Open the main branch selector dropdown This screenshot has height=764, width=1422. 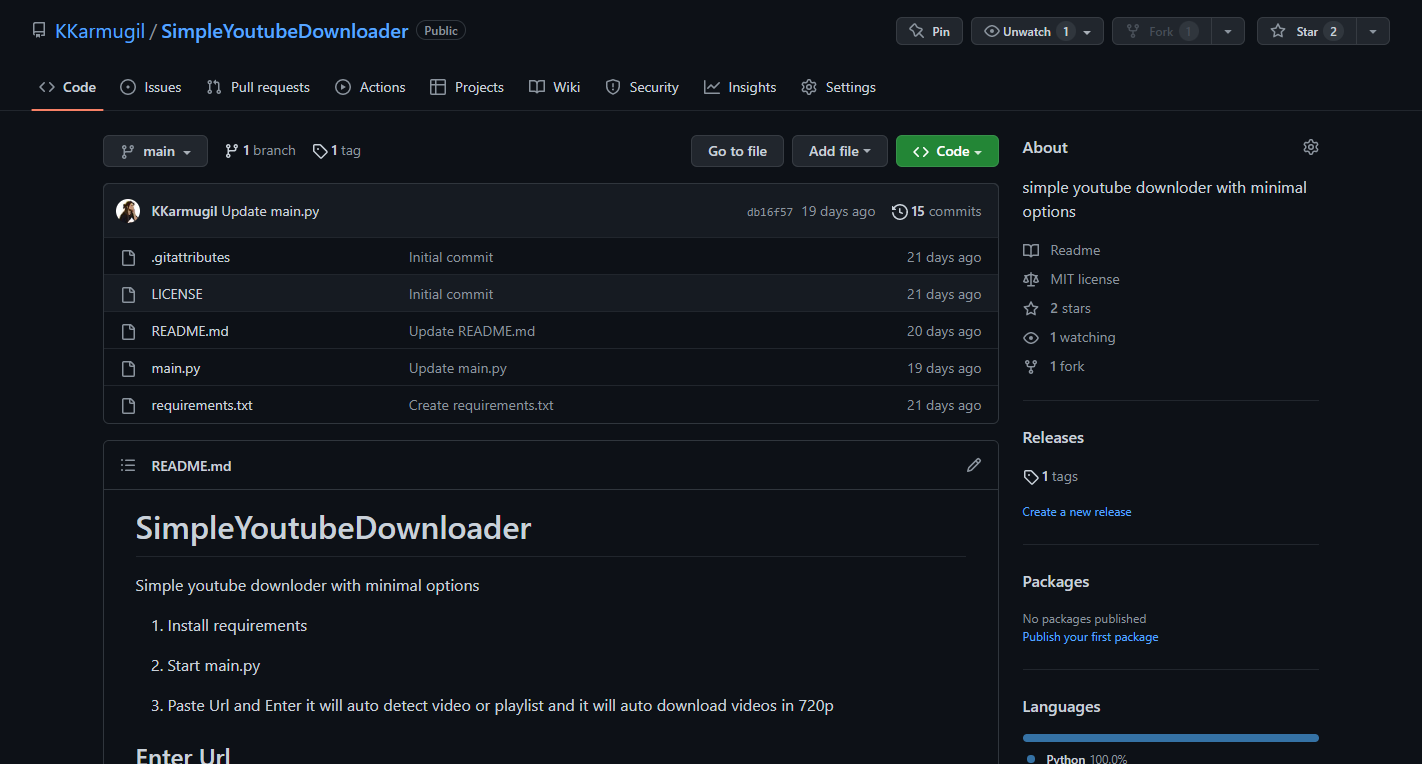(155, 151)
